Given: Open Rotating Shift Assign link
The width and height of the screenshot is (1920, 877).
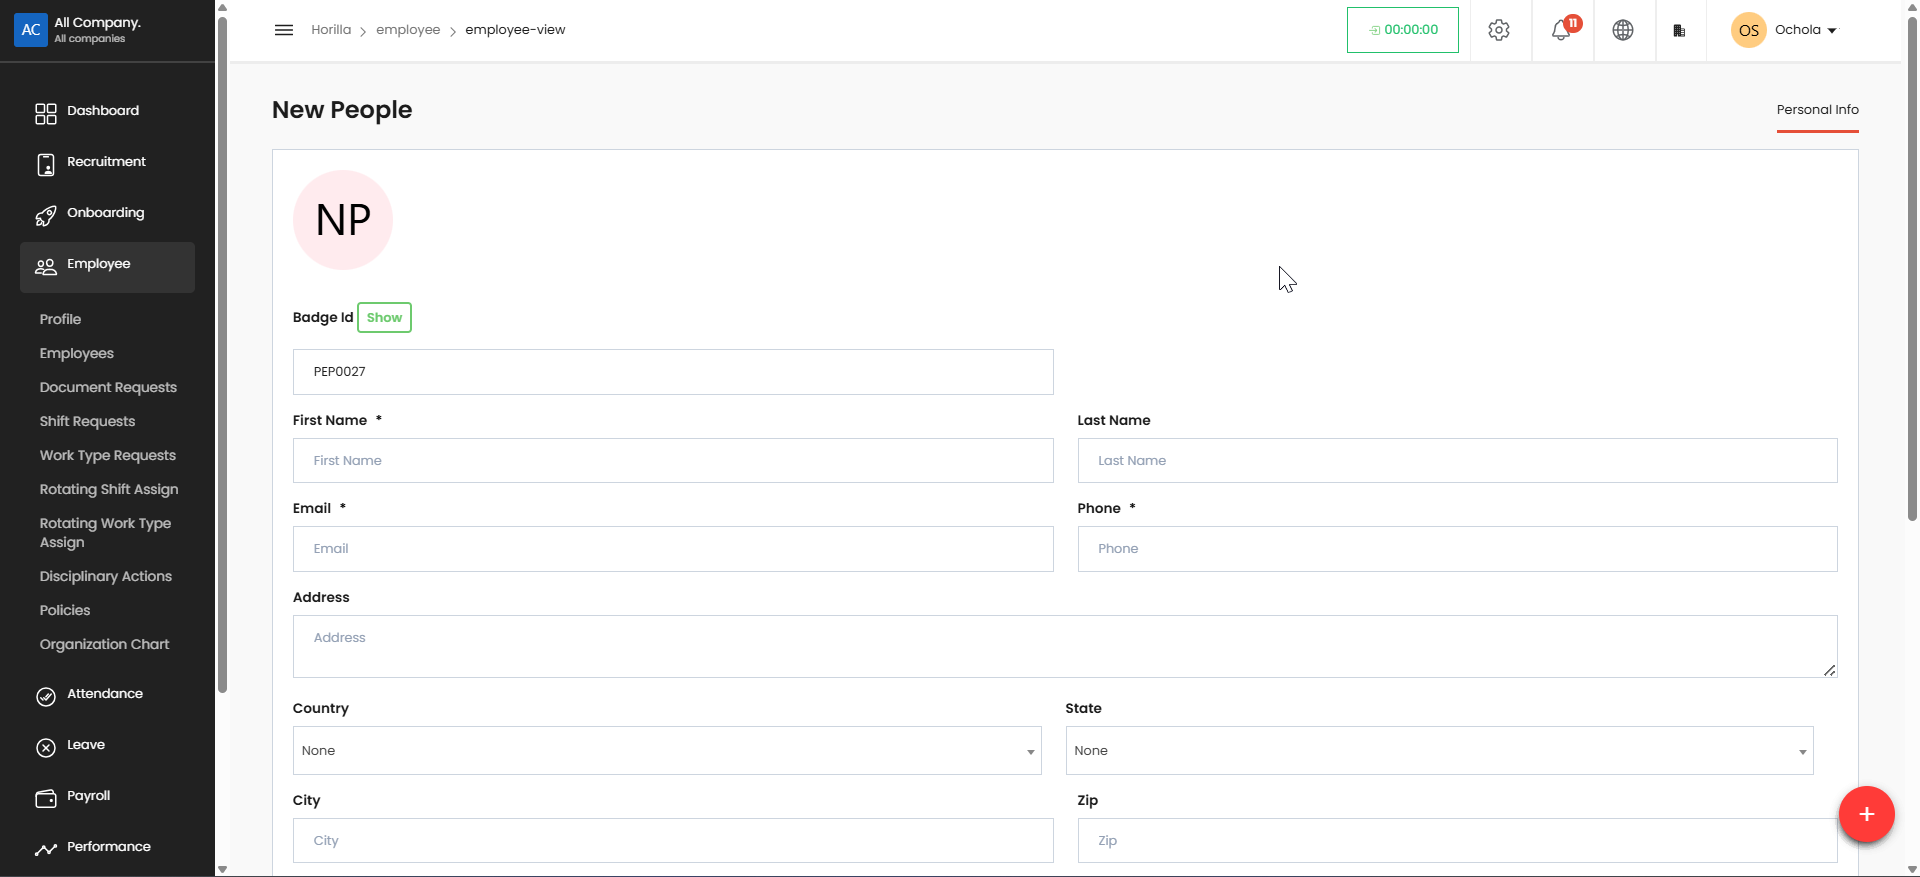Looking at the screenshot, I should [109, 489].
